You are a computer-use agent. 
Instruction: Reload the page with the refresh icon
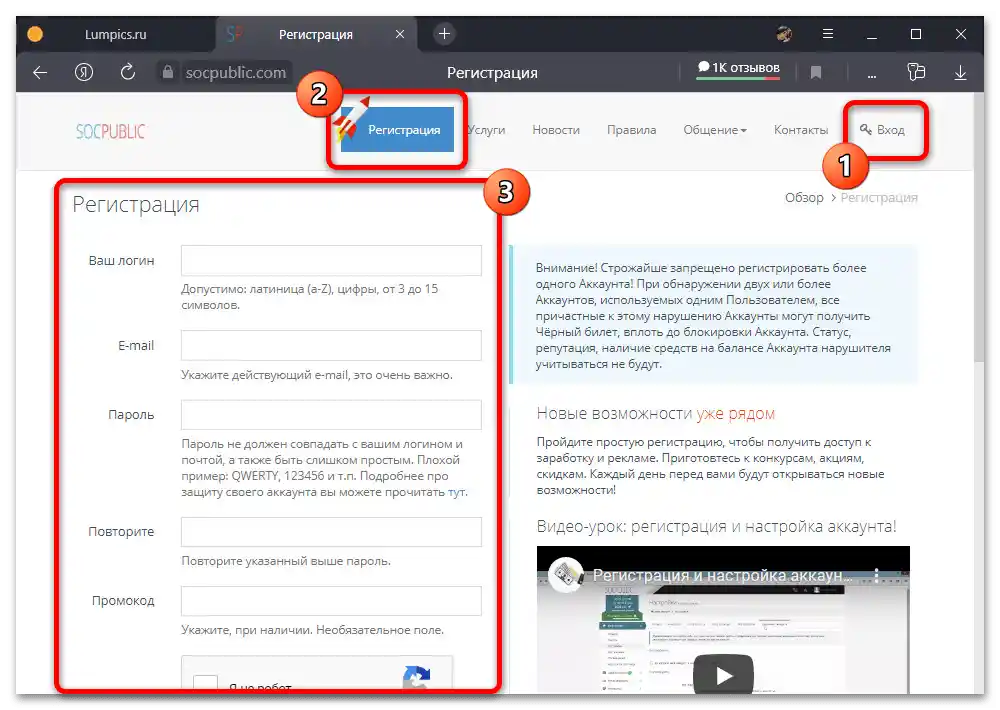(x=128, y=72)
